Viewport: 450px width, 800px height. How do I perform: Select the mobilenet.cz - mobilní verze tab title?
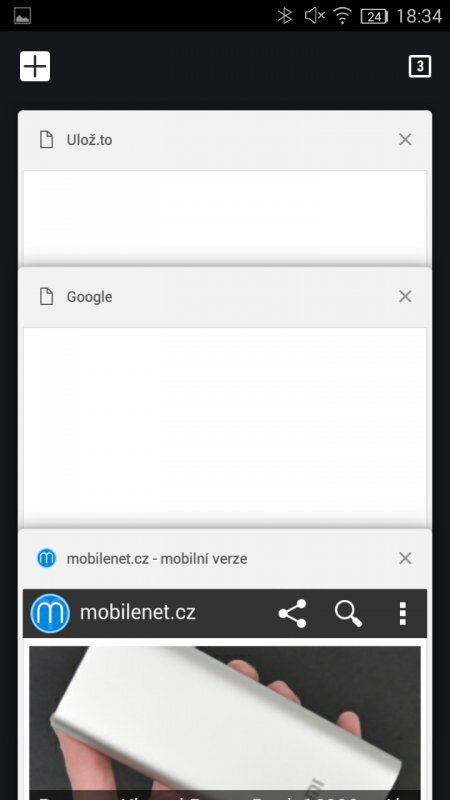point(157,559)
